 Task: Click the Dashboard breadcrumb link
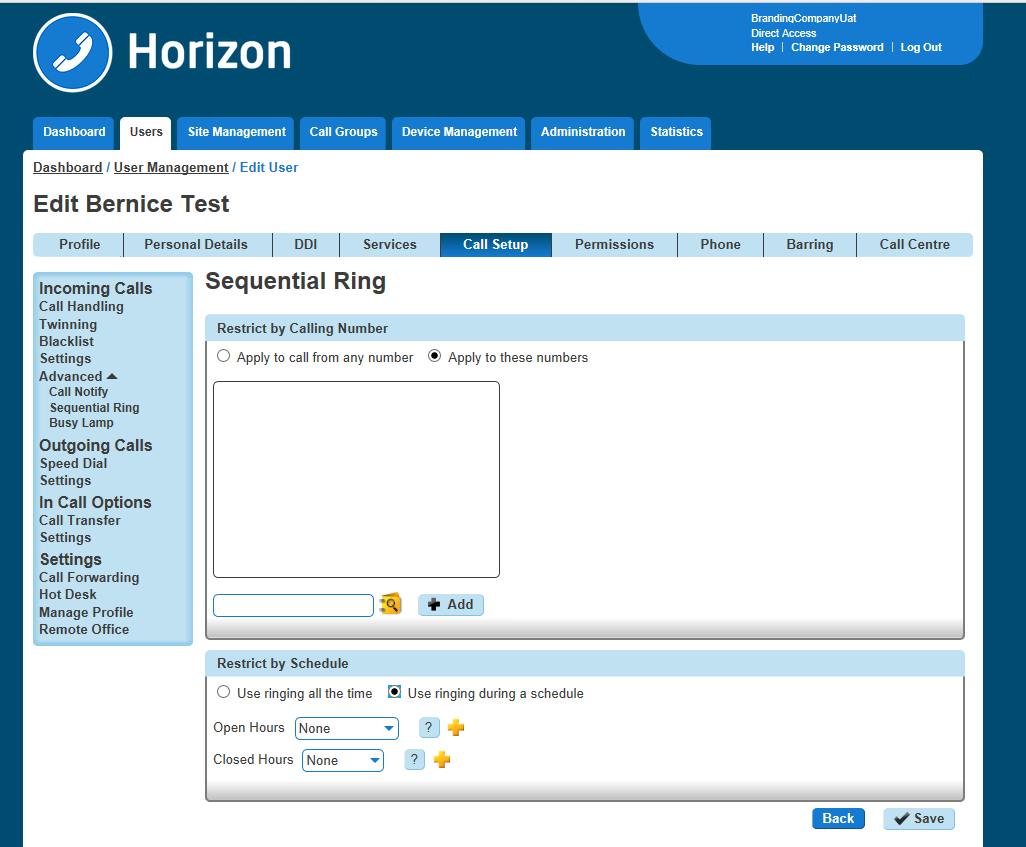(x=68, y=168)
